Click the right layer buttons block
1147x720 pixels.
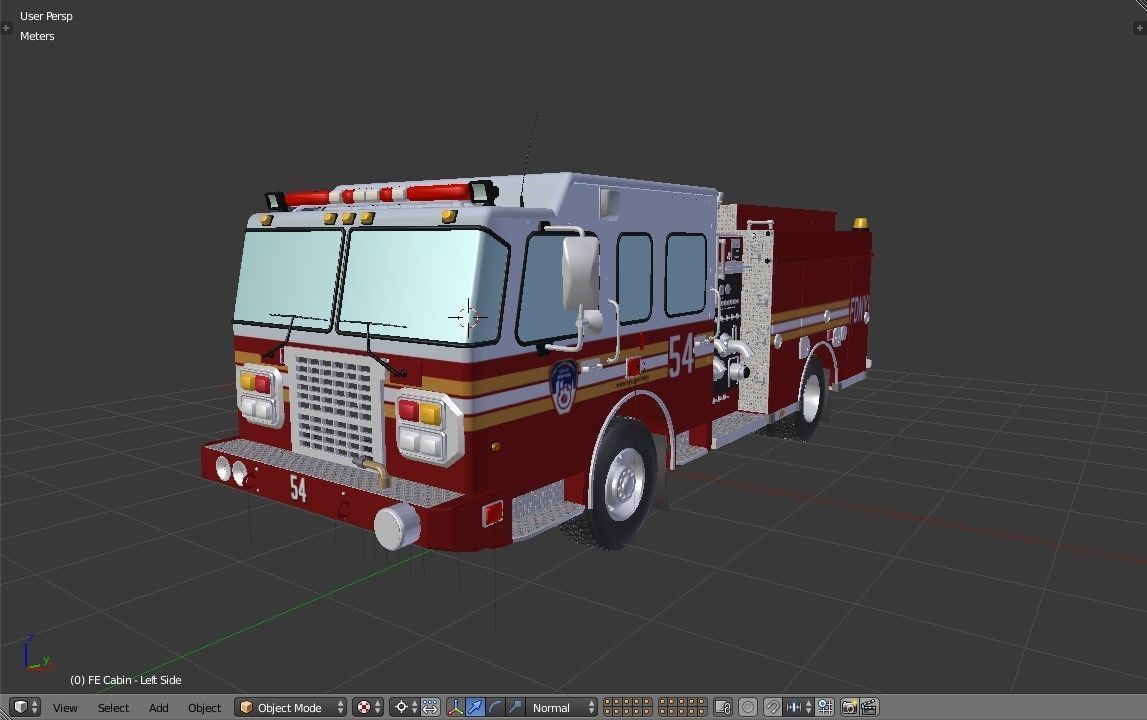point(682,707)
